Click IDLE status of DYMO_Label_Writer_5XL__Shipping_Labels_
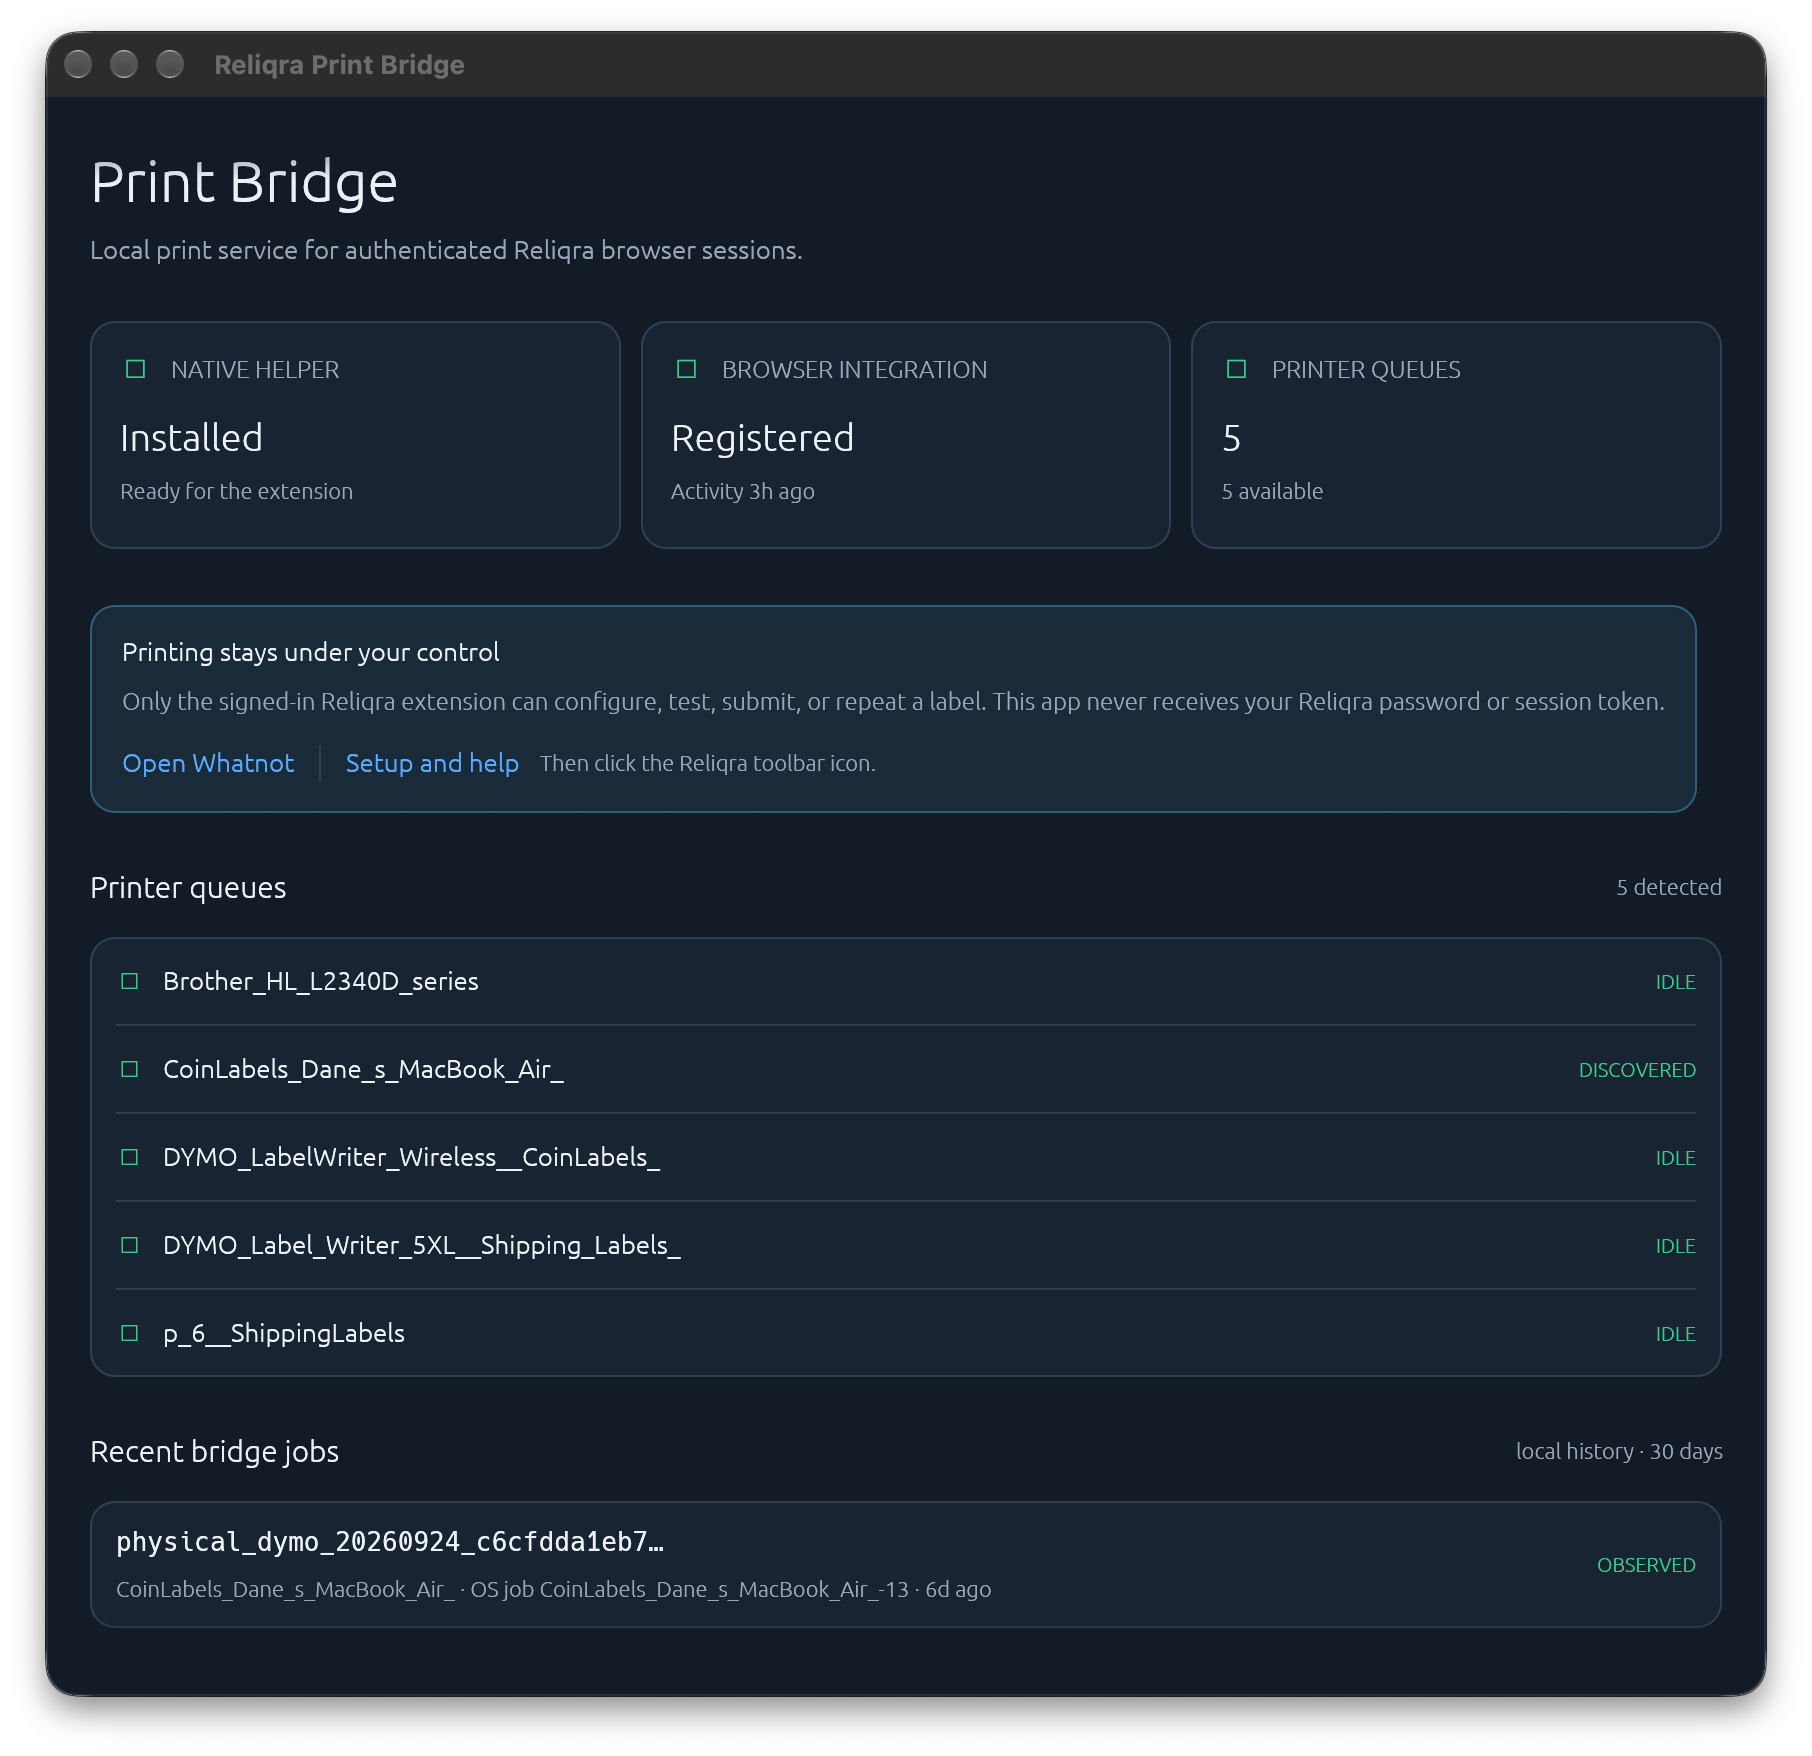This screenshot has width=1812, height=1756. (x=1675, y=1246)
